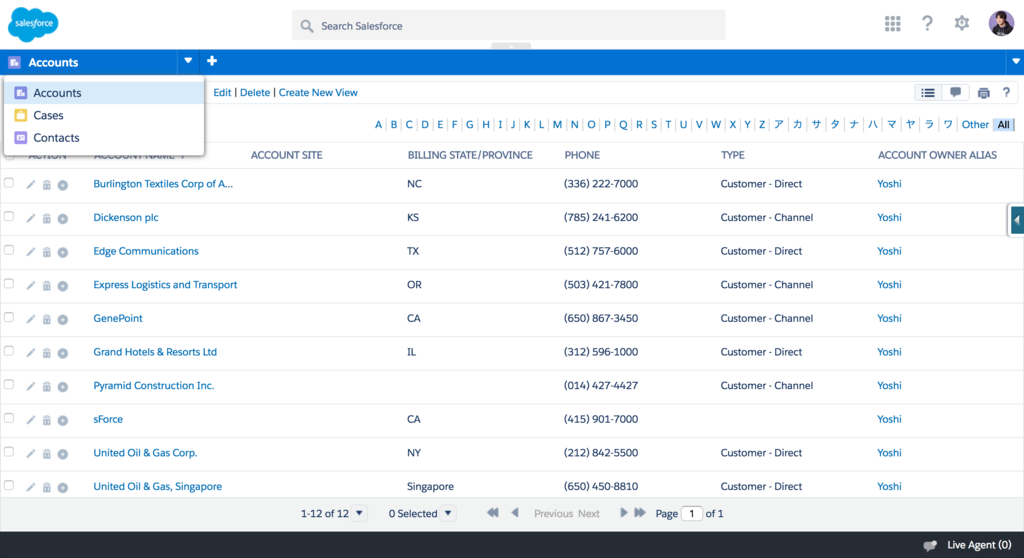Image resolution: width=1024 pixels, height=558 pixels.
Task: Jump to first page icon
Action: [492, 513]
